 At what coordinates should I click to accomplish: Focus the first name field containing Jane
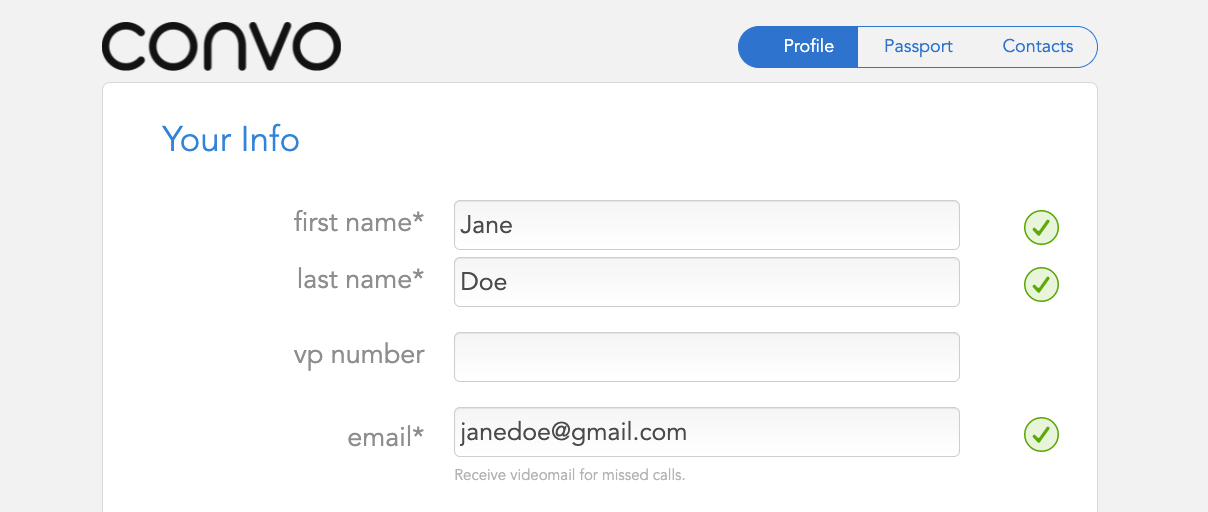tap(706, 226)
